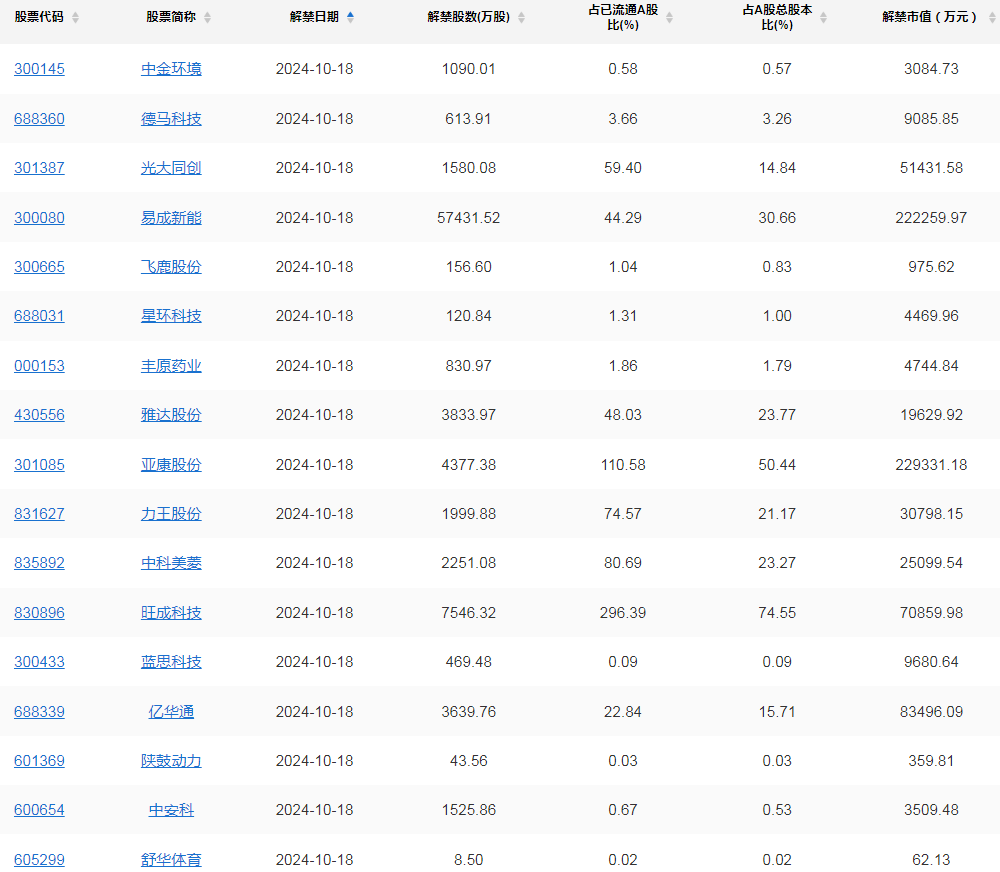
Task: Sort by 占A股总股本比(%) arrows
Action: [x=823, y=17]
